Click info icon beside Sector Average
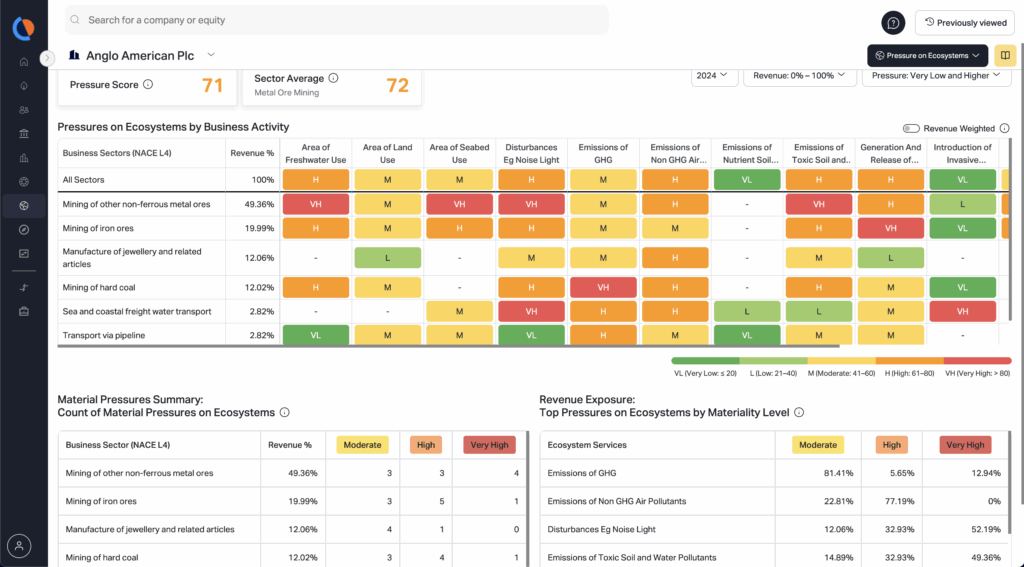 coord(334,78)
